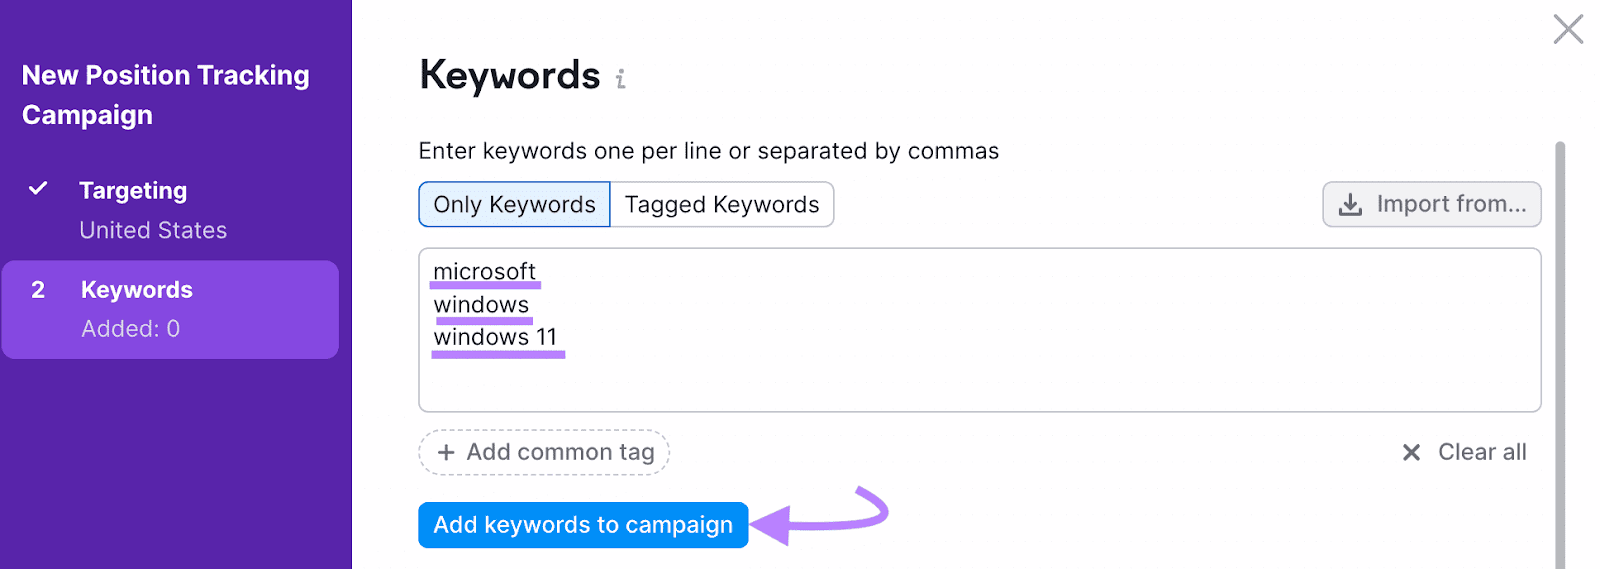
Task: Click the download icon in Import from
Action: pyautogui.click(x=1350, y=205)
